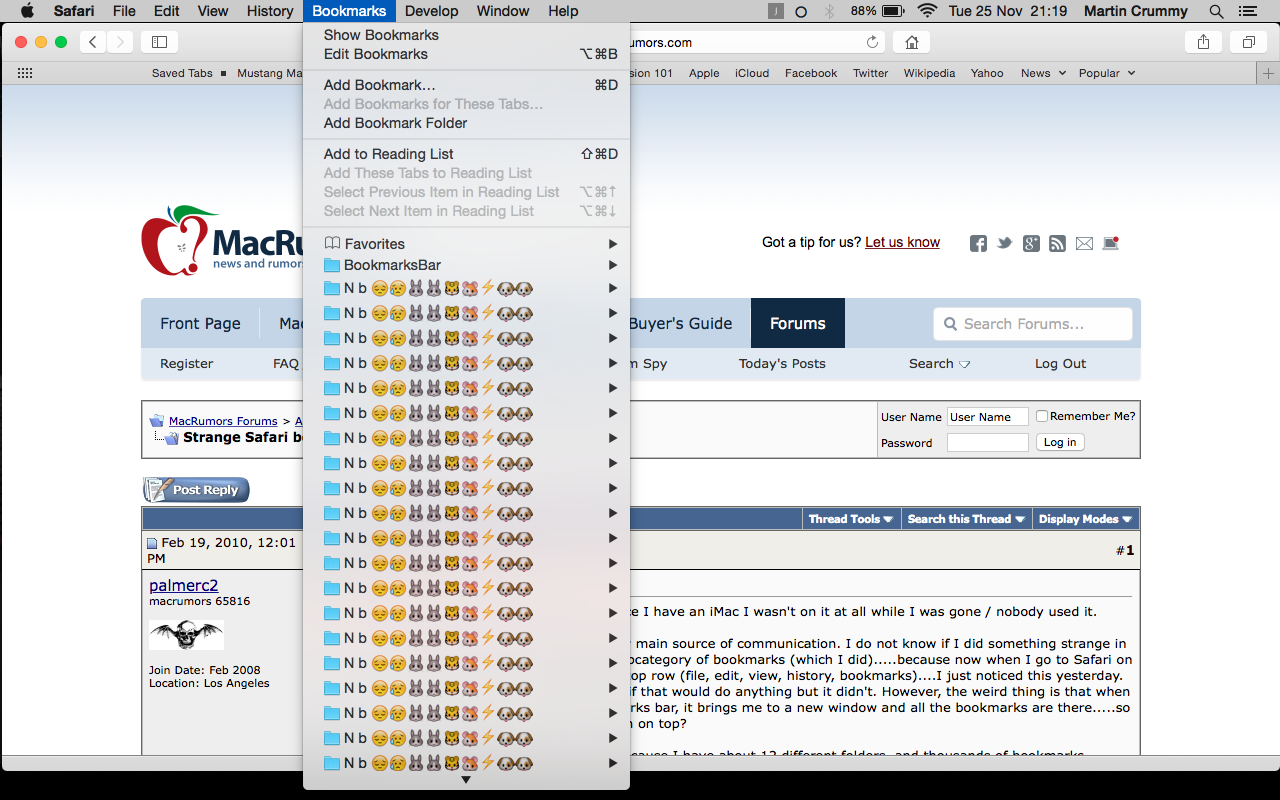1280x800 pixels.
Task: Open the Apple menu icon
Action: (27, 11)
